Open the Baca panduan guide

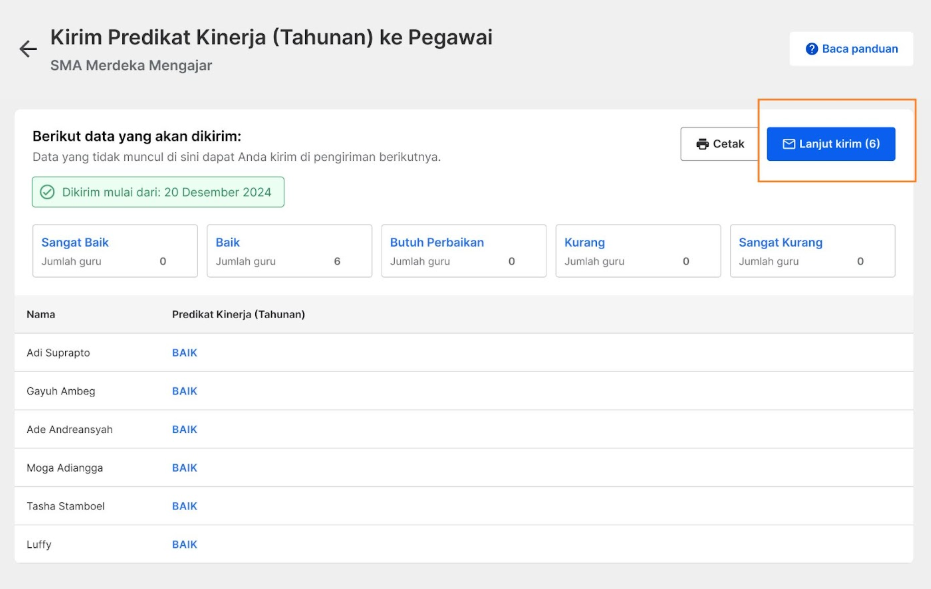point(851,49)
